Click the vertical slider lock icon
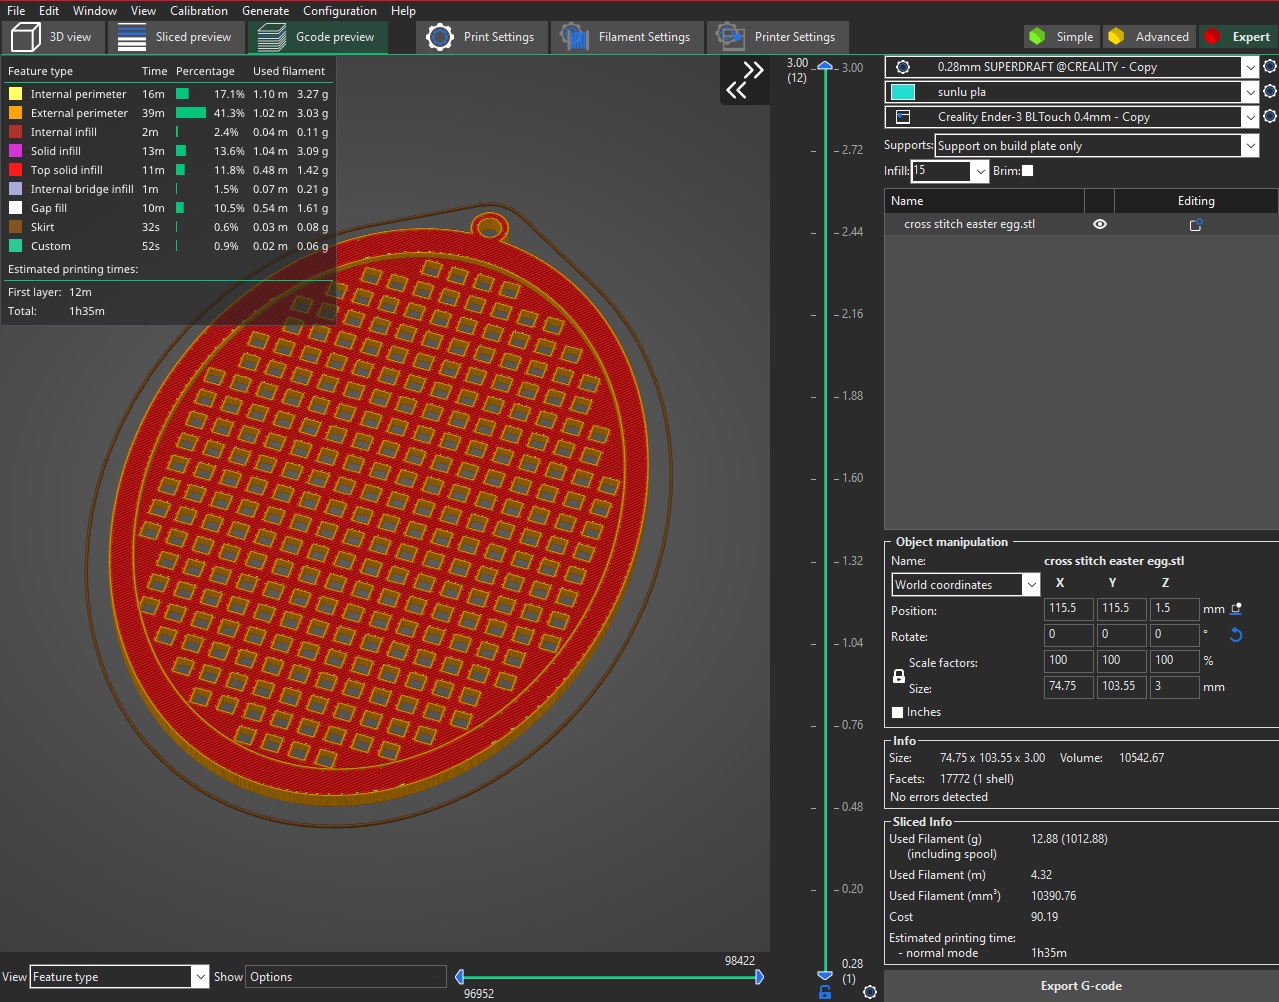This screenshot has width=1279, height=1002. (x=825, y=992)
